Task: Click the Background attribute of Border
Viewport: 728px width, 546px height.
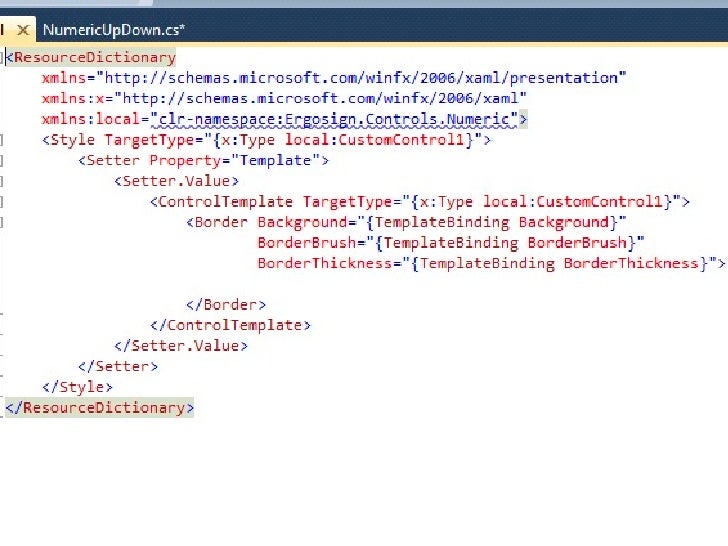Action: (302, 222)
